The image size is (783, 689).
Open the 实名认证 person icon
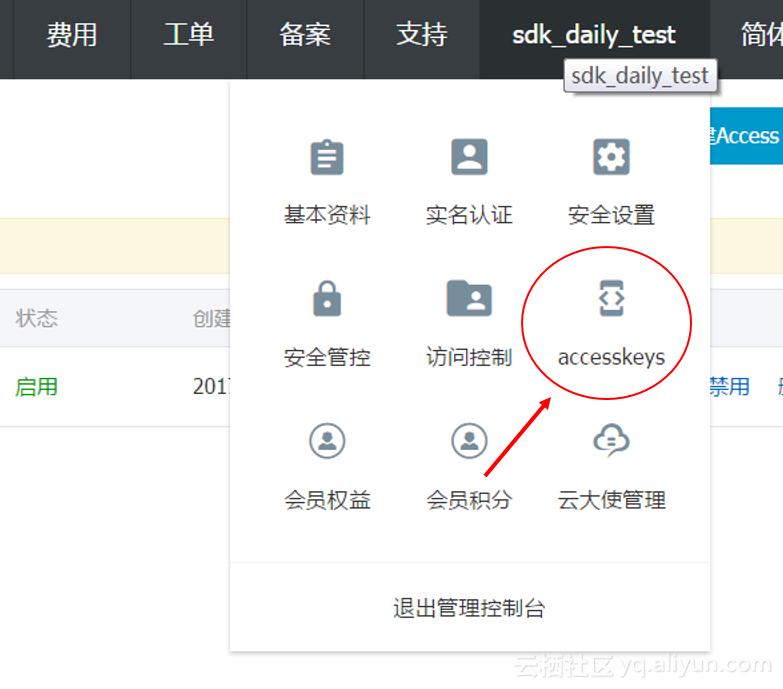point(469,157)
